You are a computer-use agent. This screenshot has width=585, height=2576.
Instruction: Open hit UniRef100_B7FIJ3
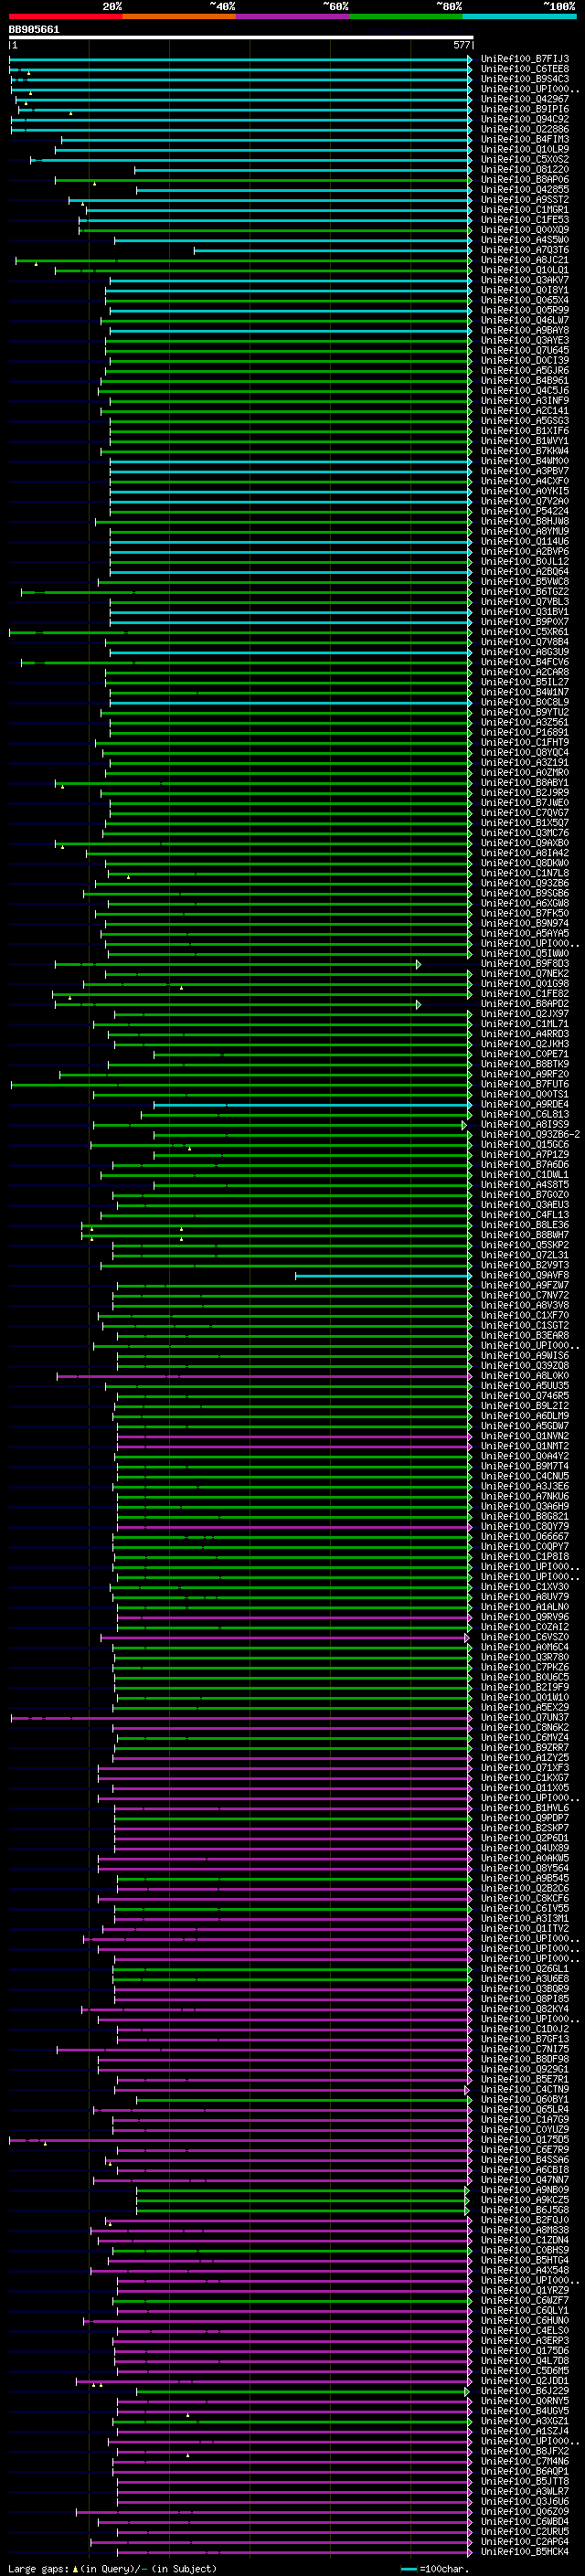click(x=525, y=59)
